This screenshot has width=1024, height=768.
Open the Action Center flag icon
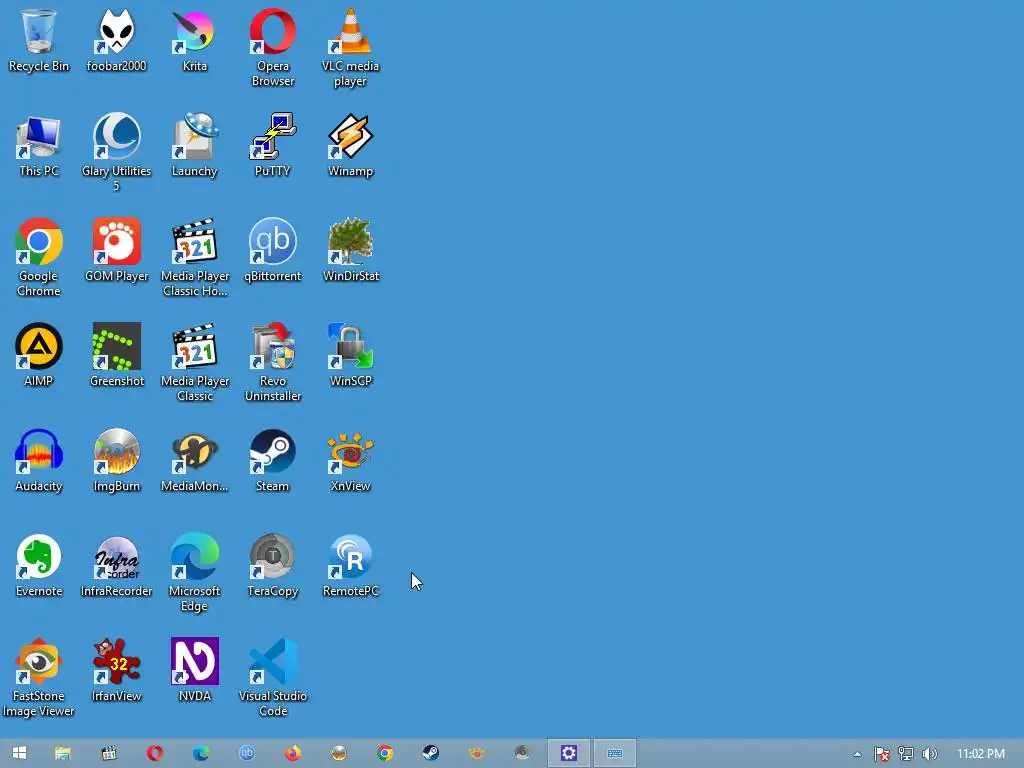click(x=882, y=754)
